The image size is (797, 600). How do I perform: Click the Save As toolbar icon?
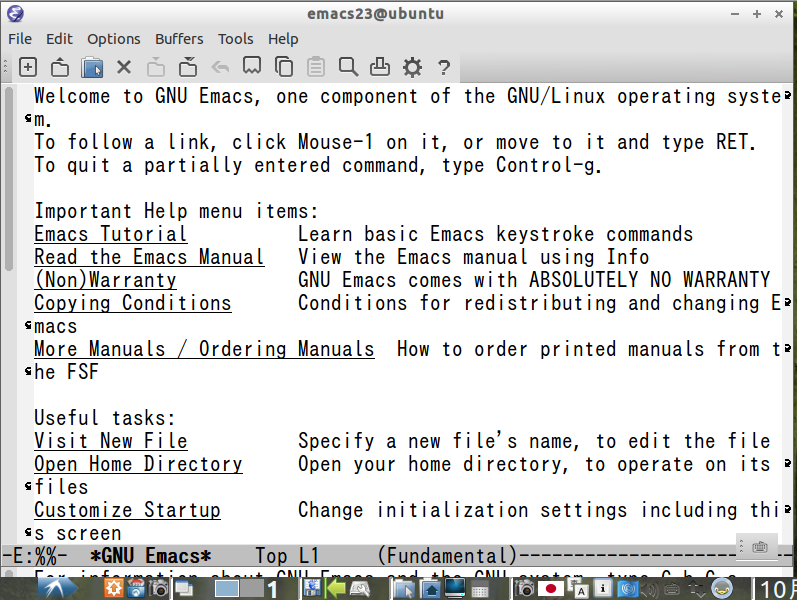click(188, 67)
